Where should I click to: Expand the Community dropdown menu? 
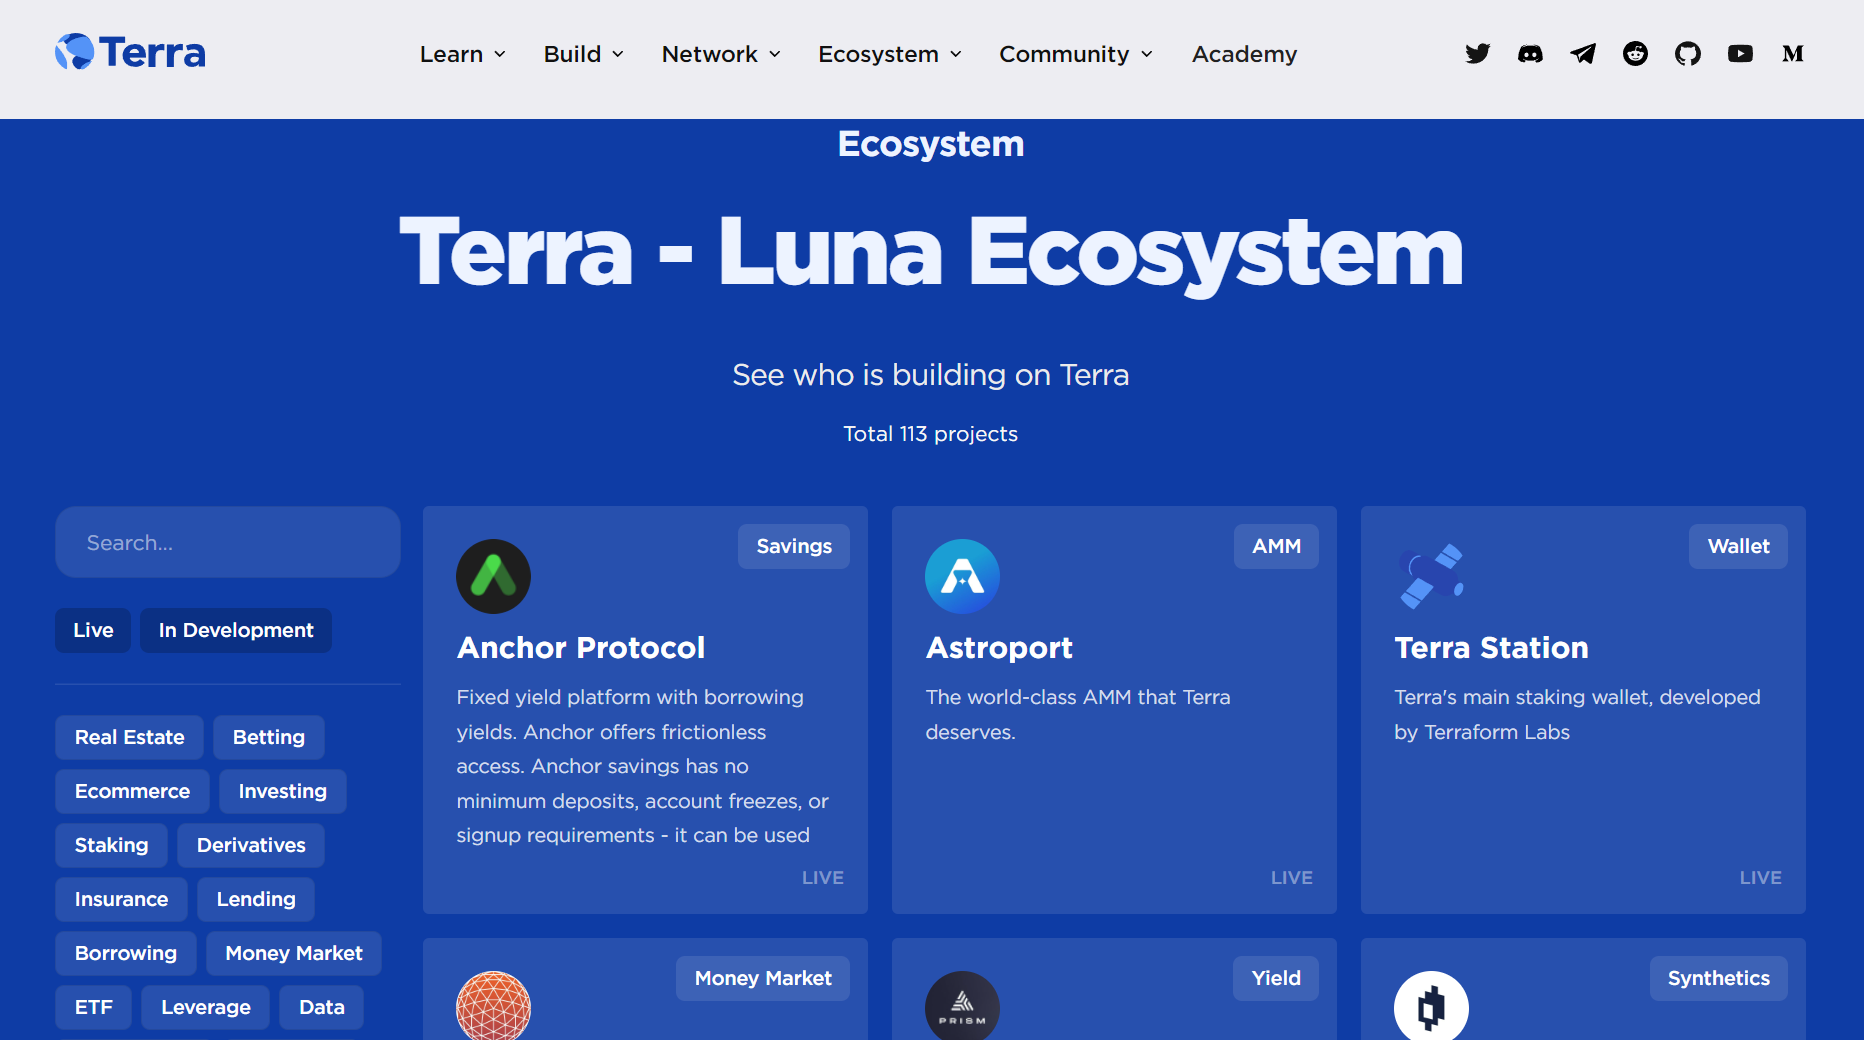(x=1076, y=54)
